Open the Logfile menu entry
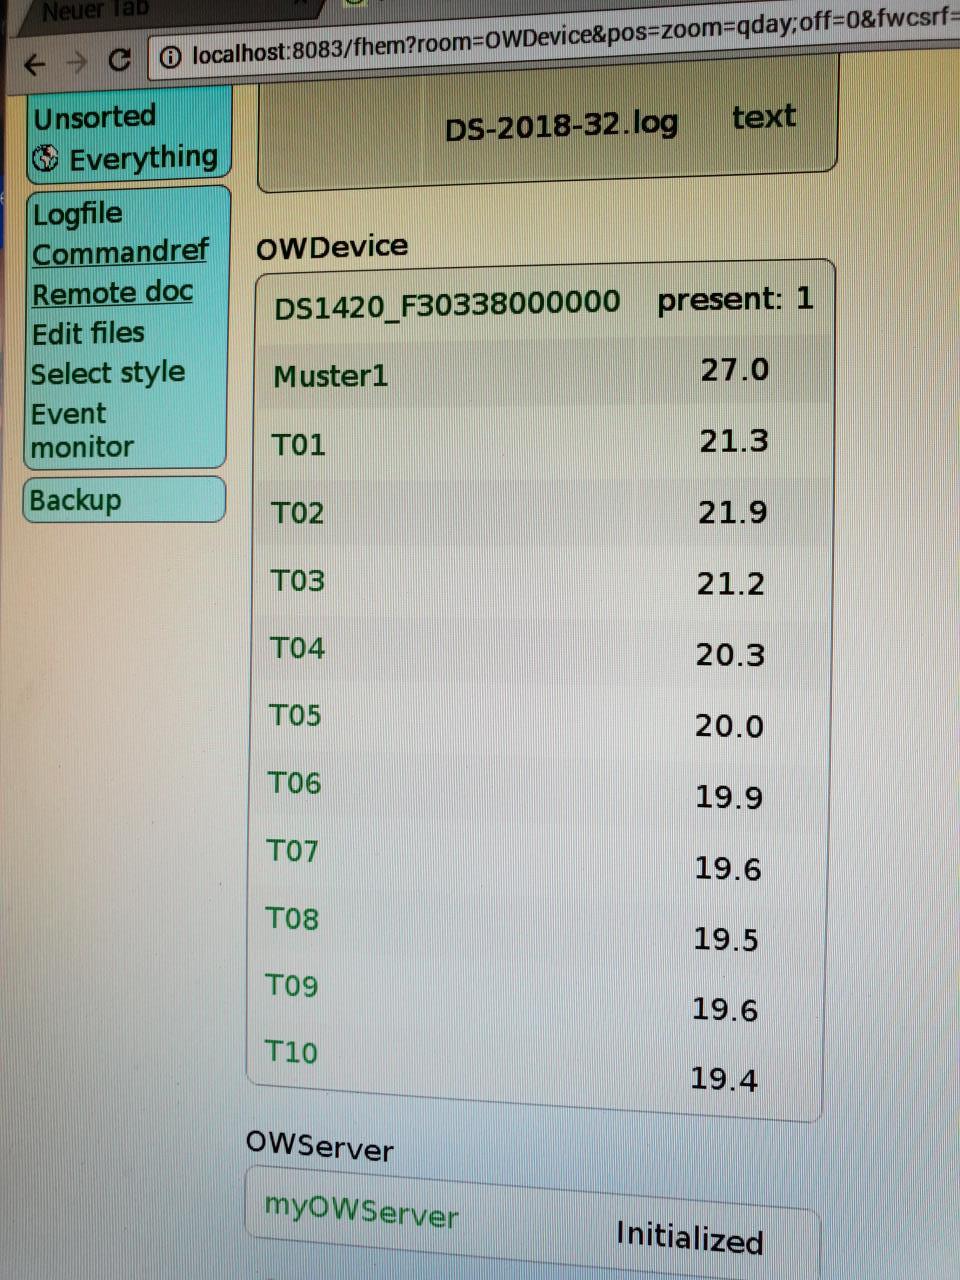The height and width of the screenshot is (1280, 960). [77, 213]
